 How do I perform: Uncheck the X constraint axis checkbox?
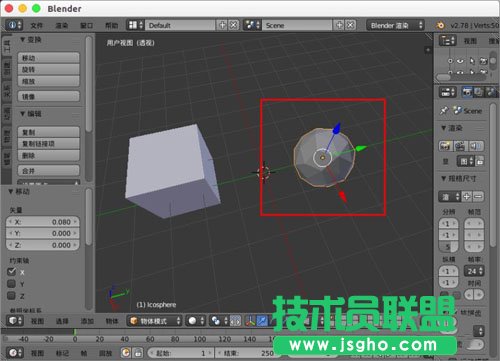(x=12, y=272)
